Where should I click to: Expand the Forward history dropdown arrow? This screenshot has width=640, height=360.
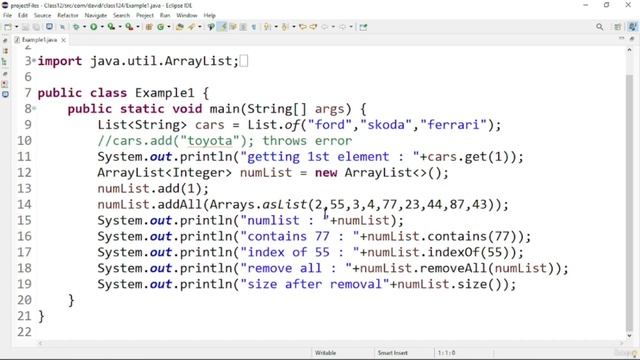click(351, 27)
